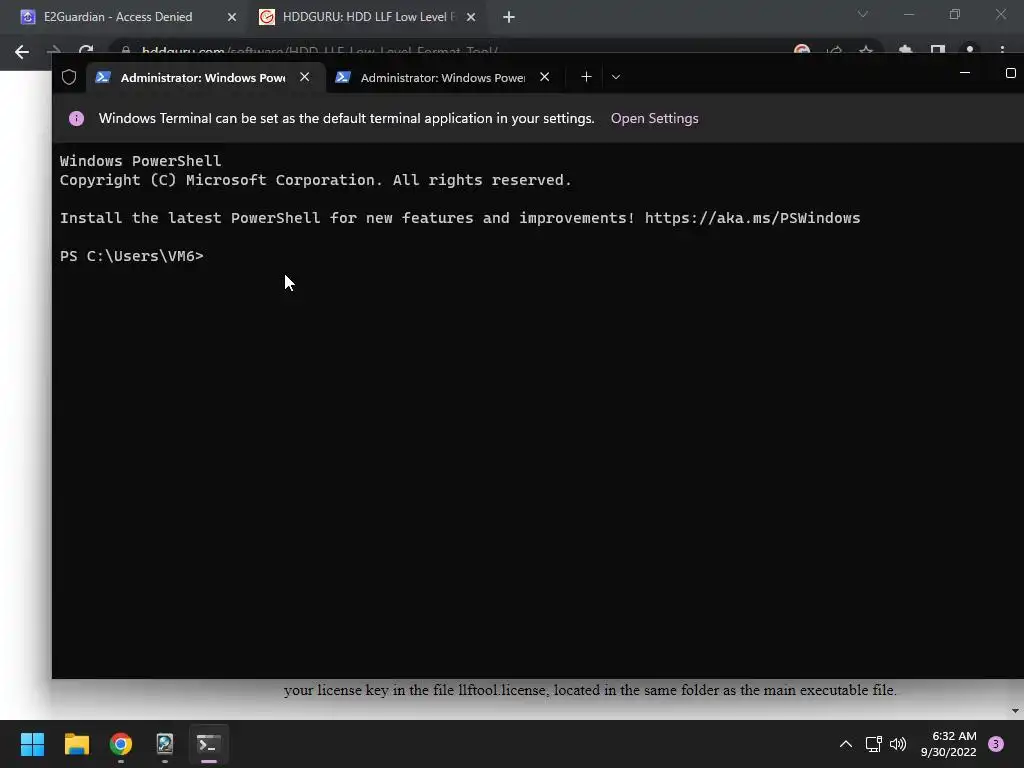
Task: Close the E2Guardian Chrome tab
Action: pyautogui.click(x=232, y=17)
